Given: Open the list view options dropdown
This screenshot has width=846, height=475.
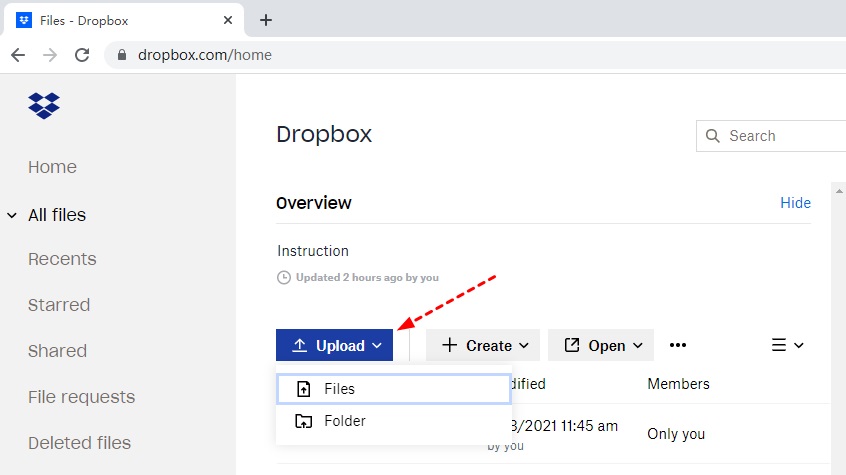Looking at the screenshot, I should tap(788, 345).
